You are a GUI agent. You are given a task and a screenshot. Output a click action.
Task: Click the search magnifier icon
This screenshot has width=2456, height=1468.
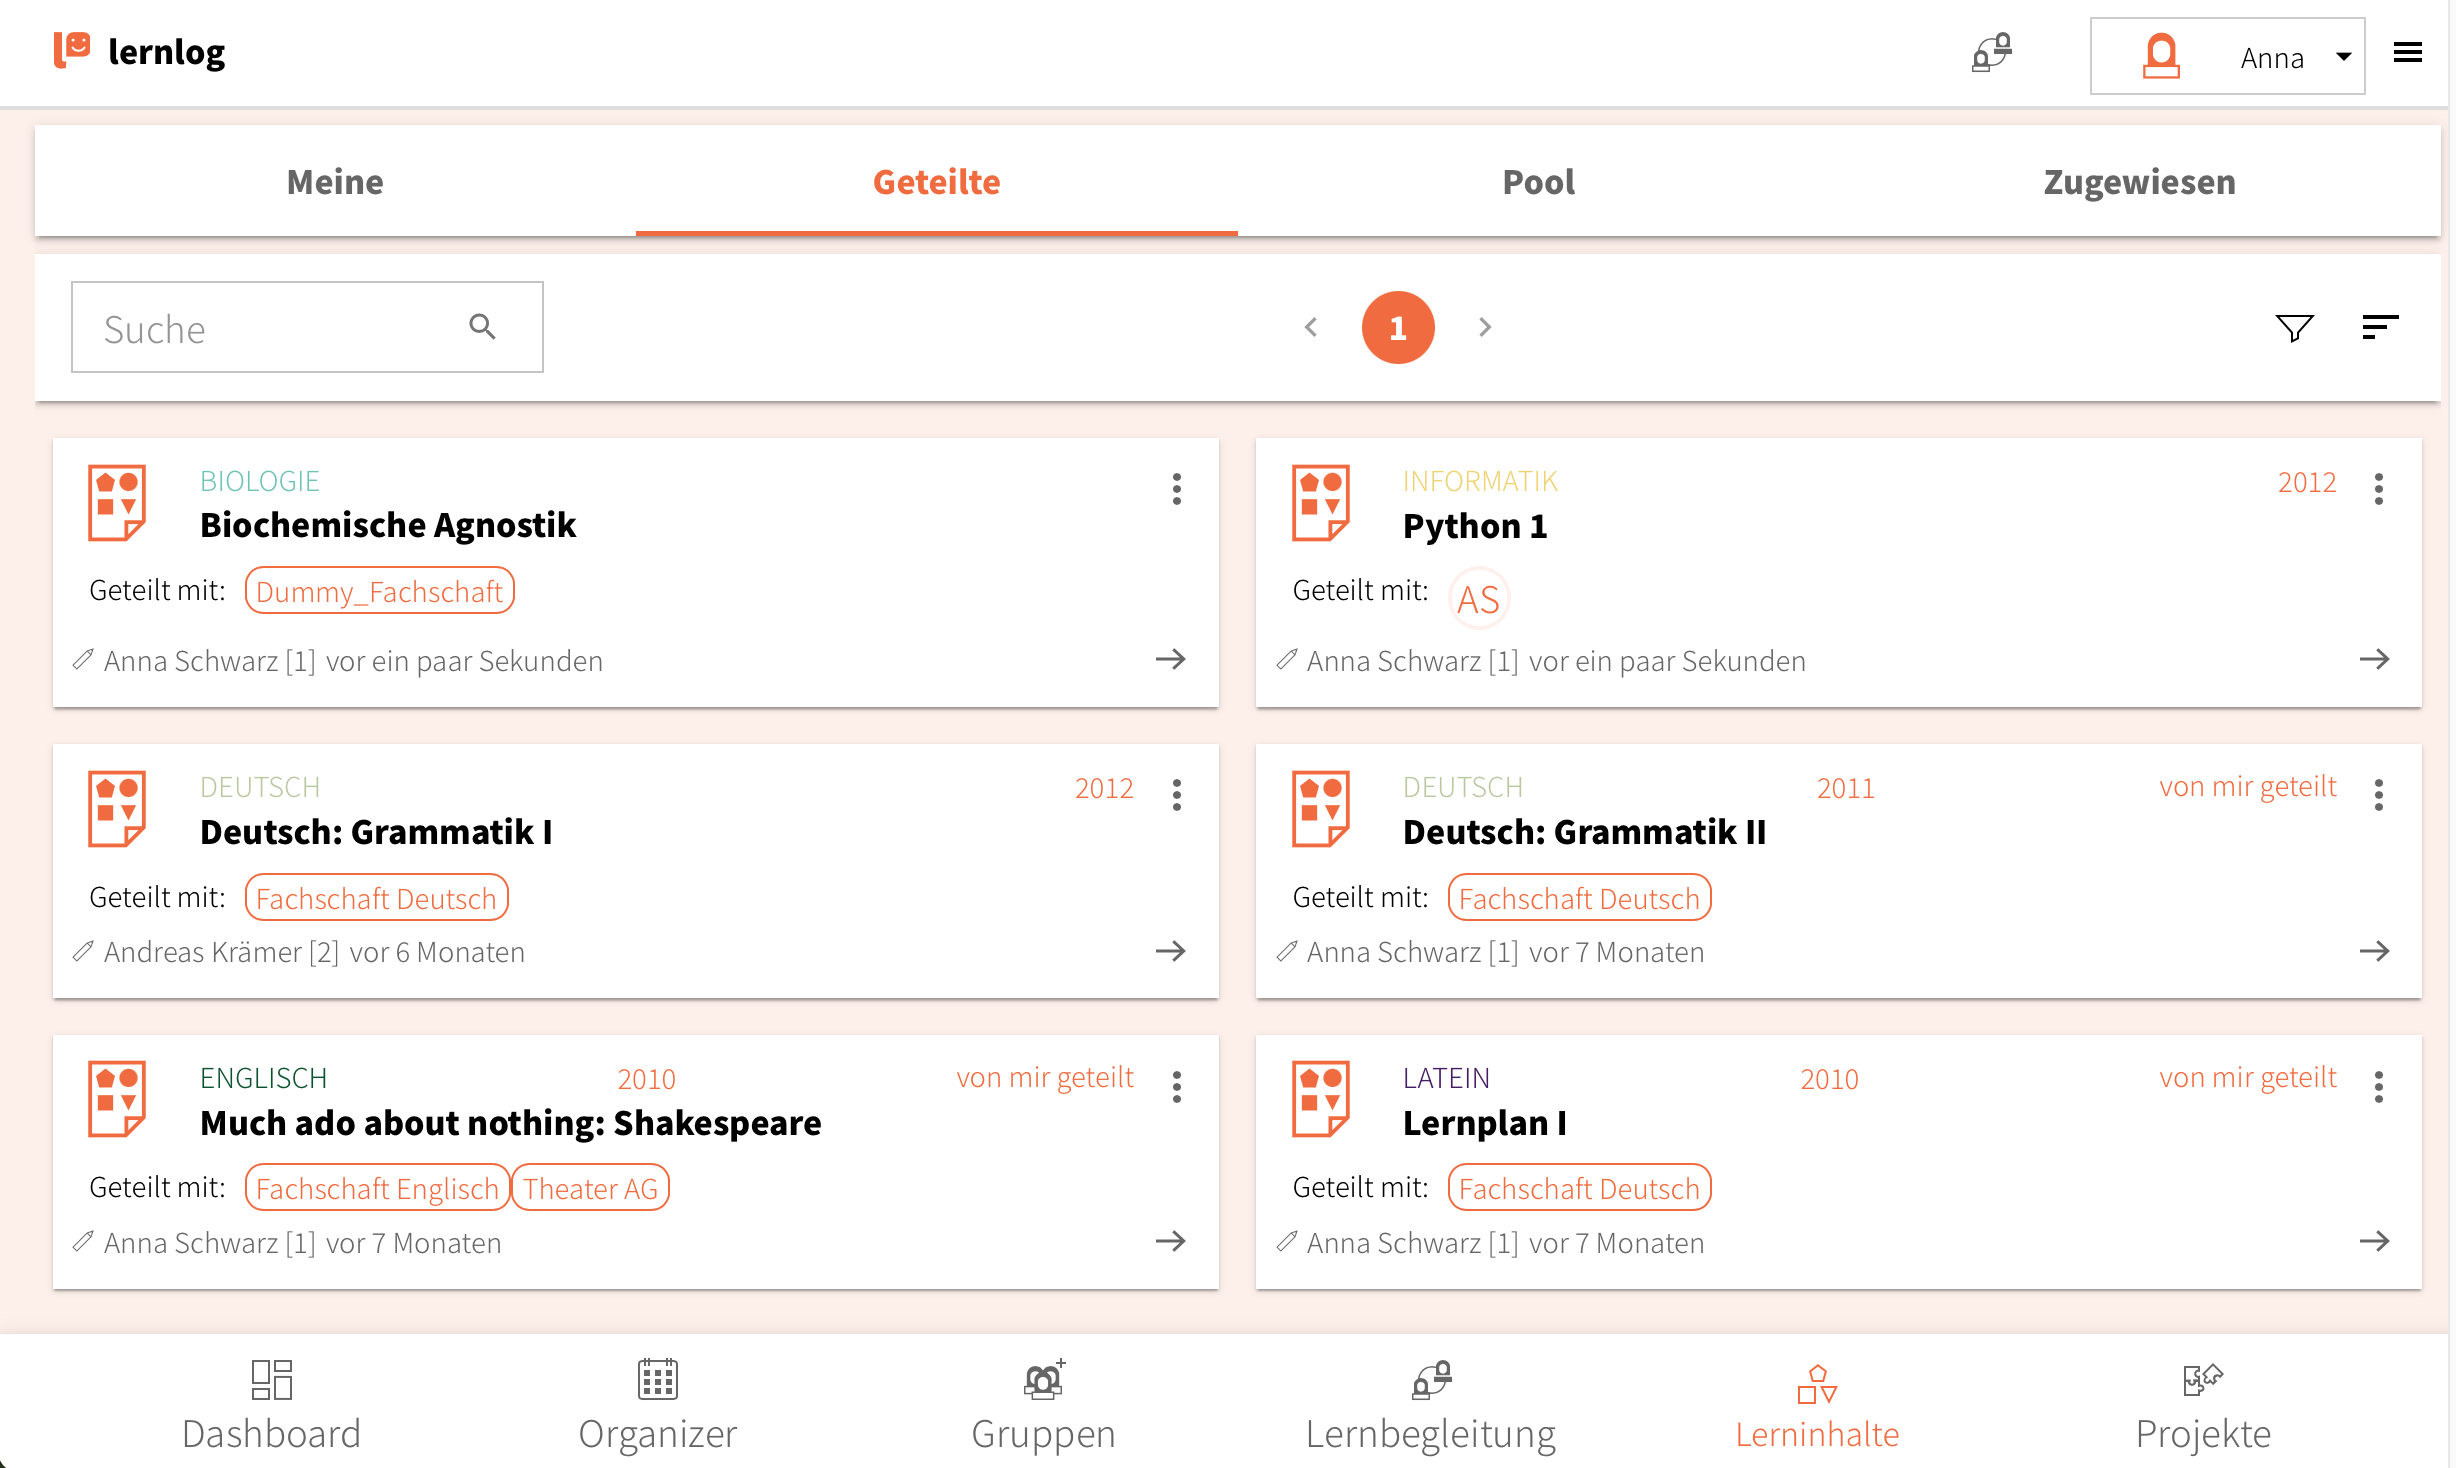483,326
